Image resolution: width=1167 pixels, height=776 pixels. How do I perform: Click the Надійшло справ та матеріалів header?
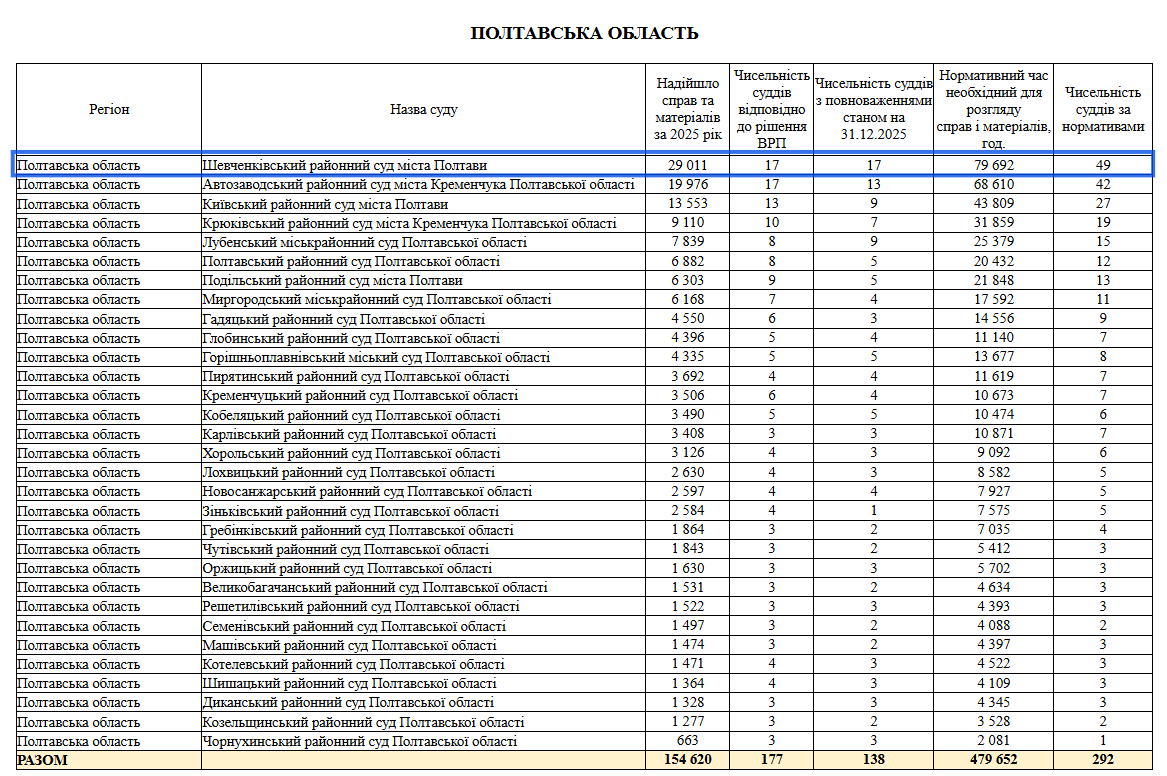click(x=687, y=109)
